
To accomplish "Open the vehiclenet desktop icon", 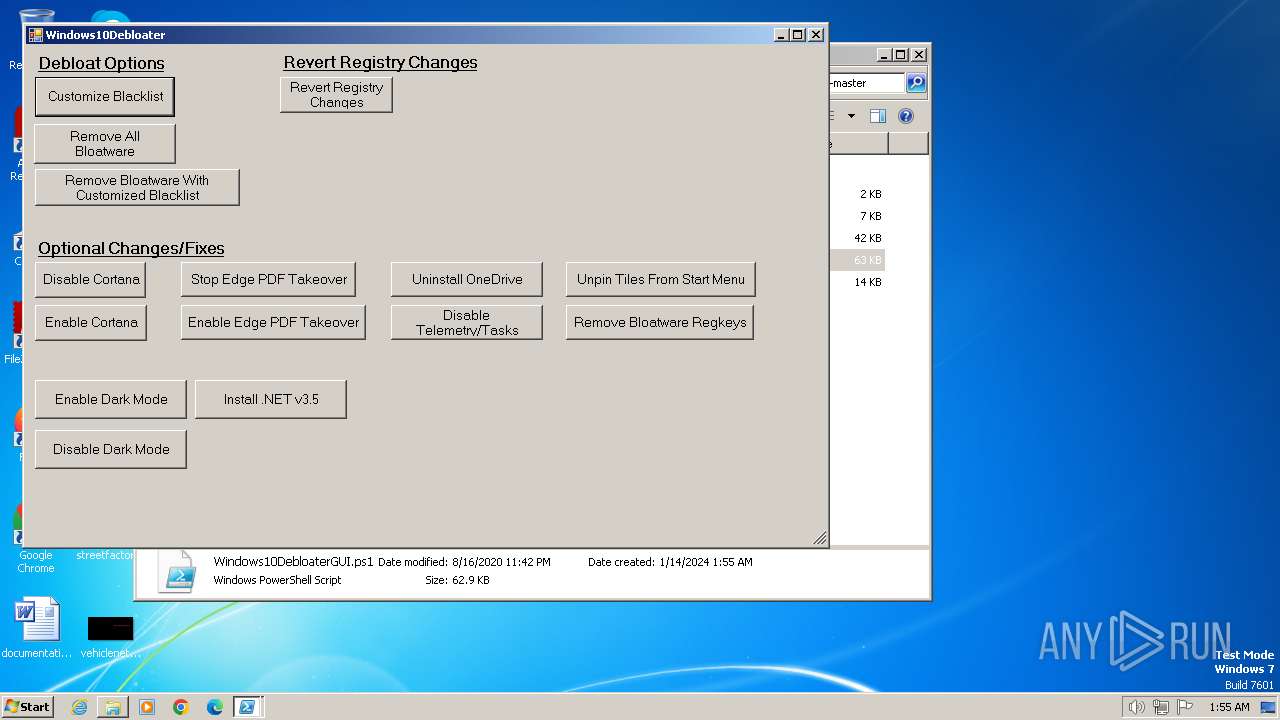I will [x=110, y=637].
